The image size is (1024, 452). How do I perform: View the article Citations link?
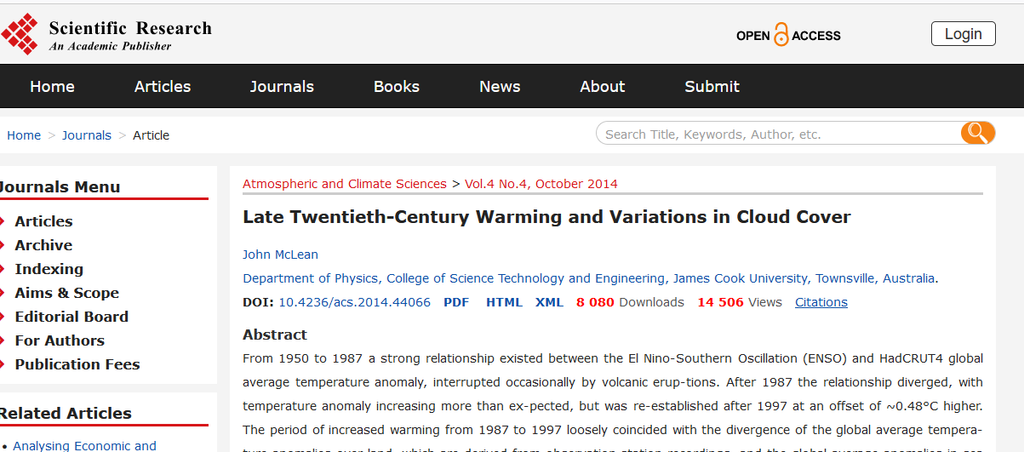coord(821,302)
